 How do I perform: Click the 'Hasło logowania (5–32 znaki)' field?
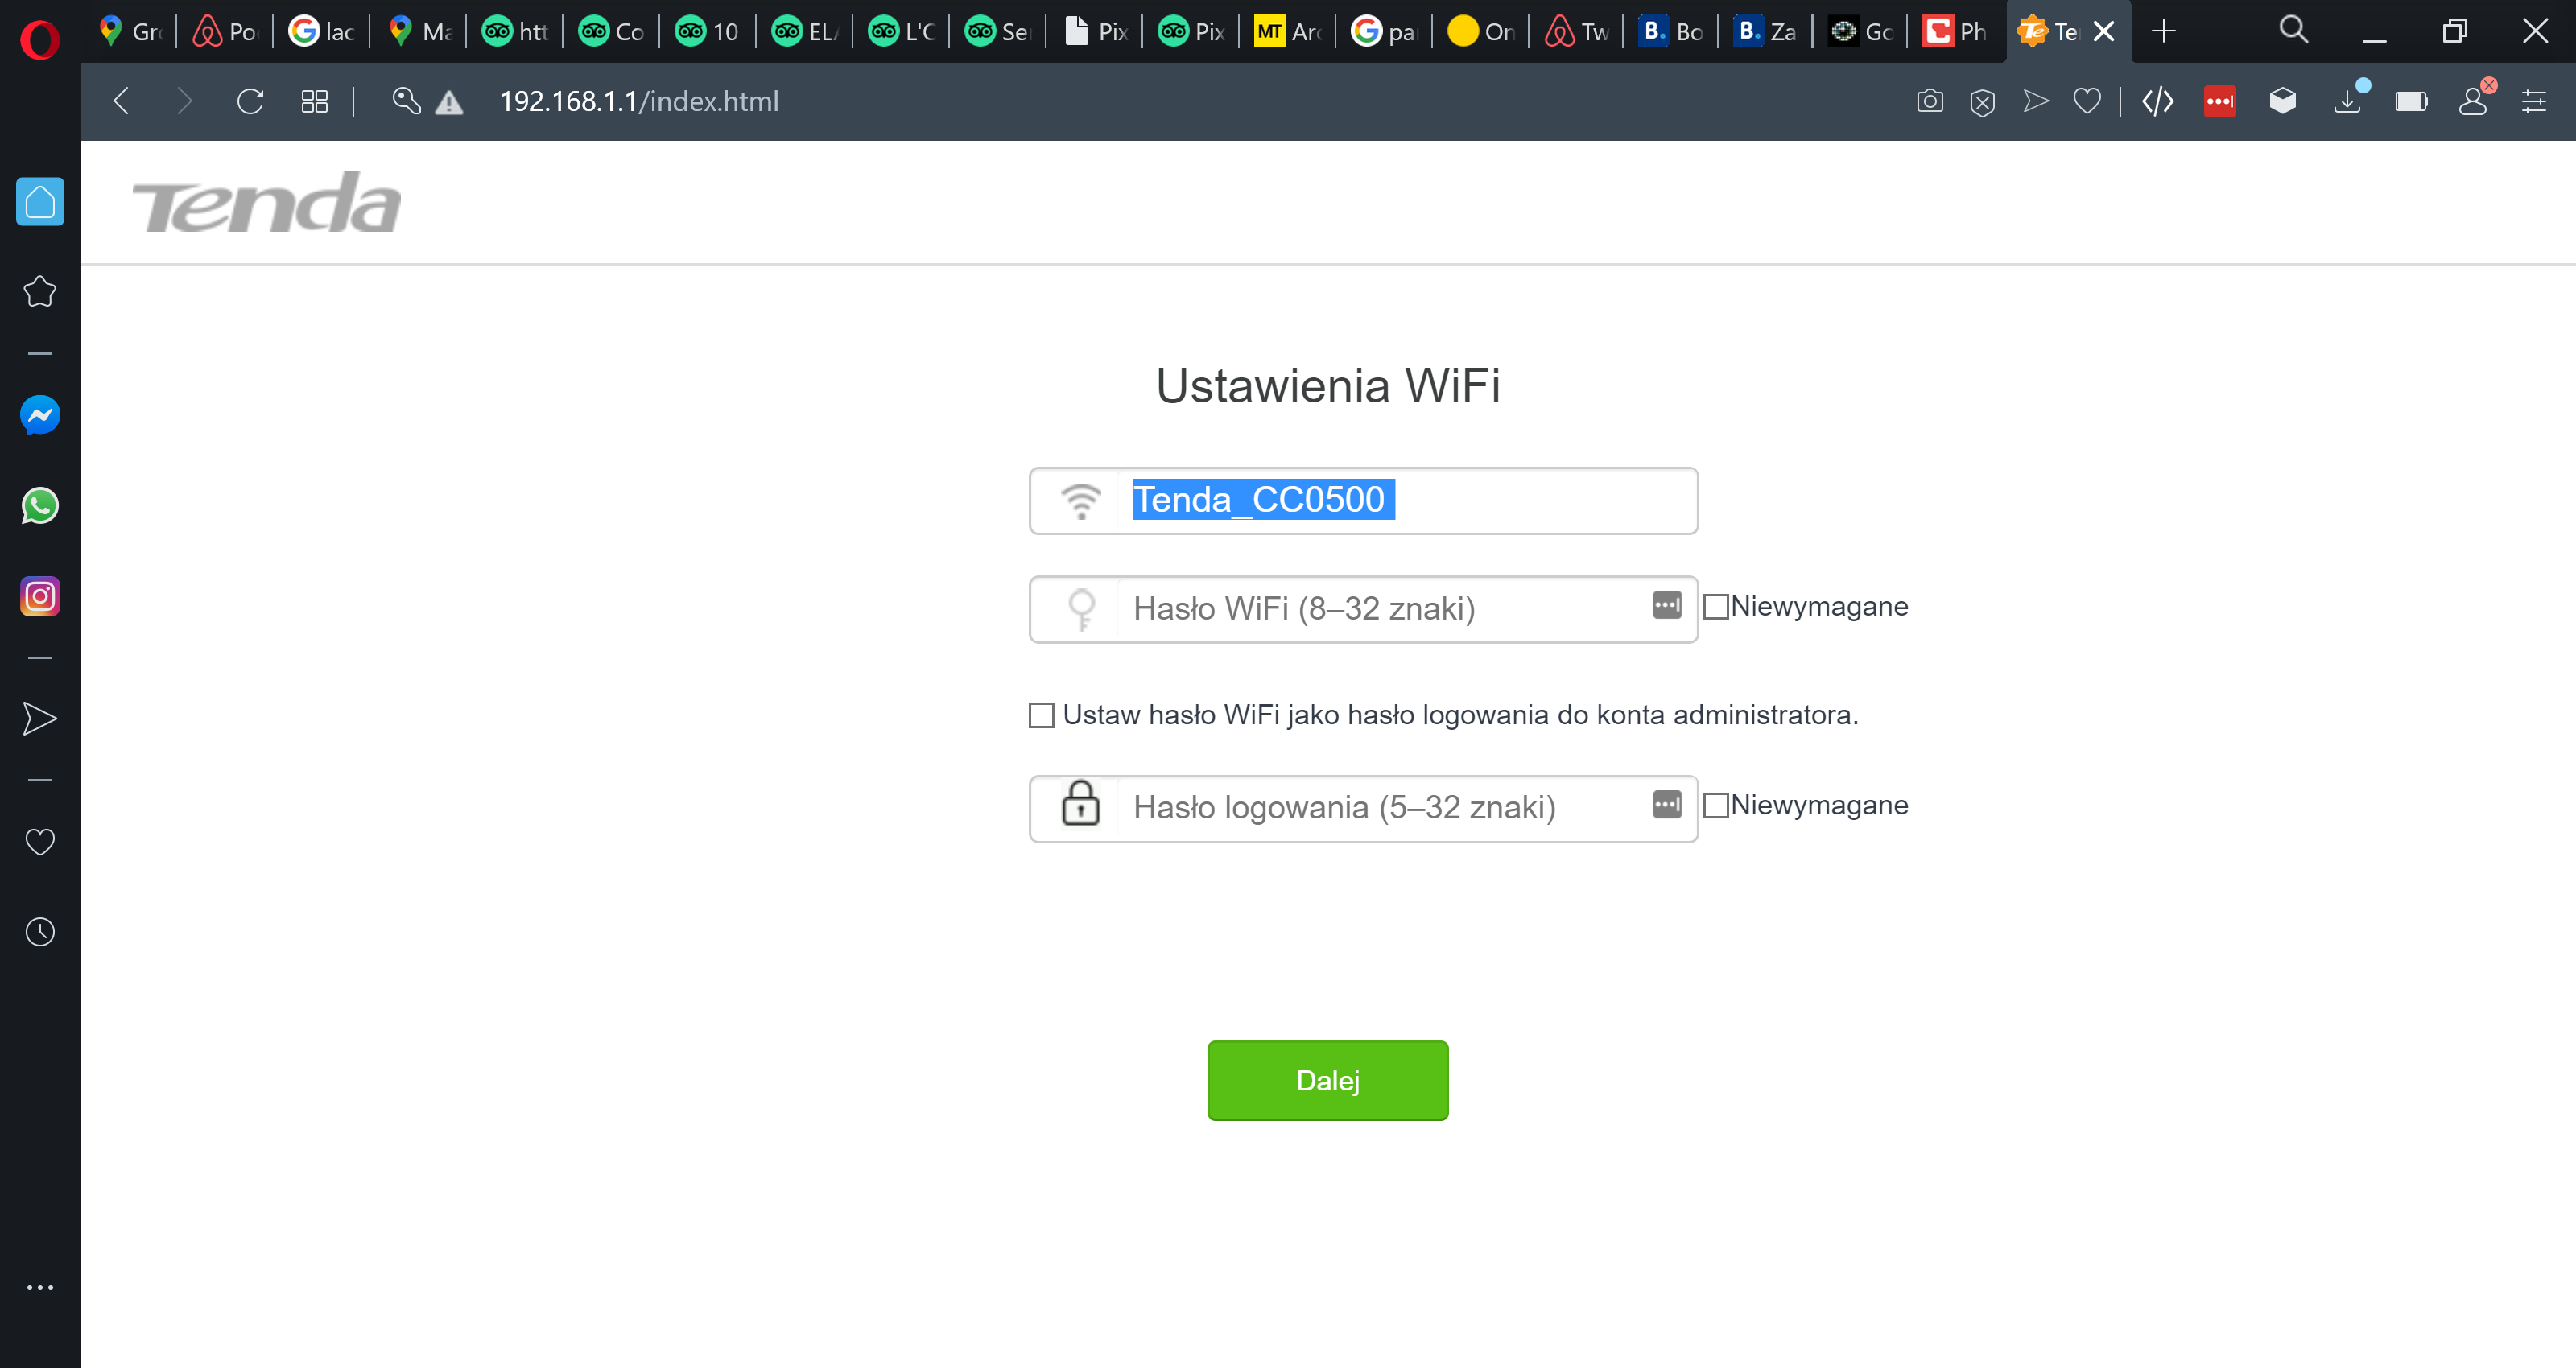(1363, 808)
